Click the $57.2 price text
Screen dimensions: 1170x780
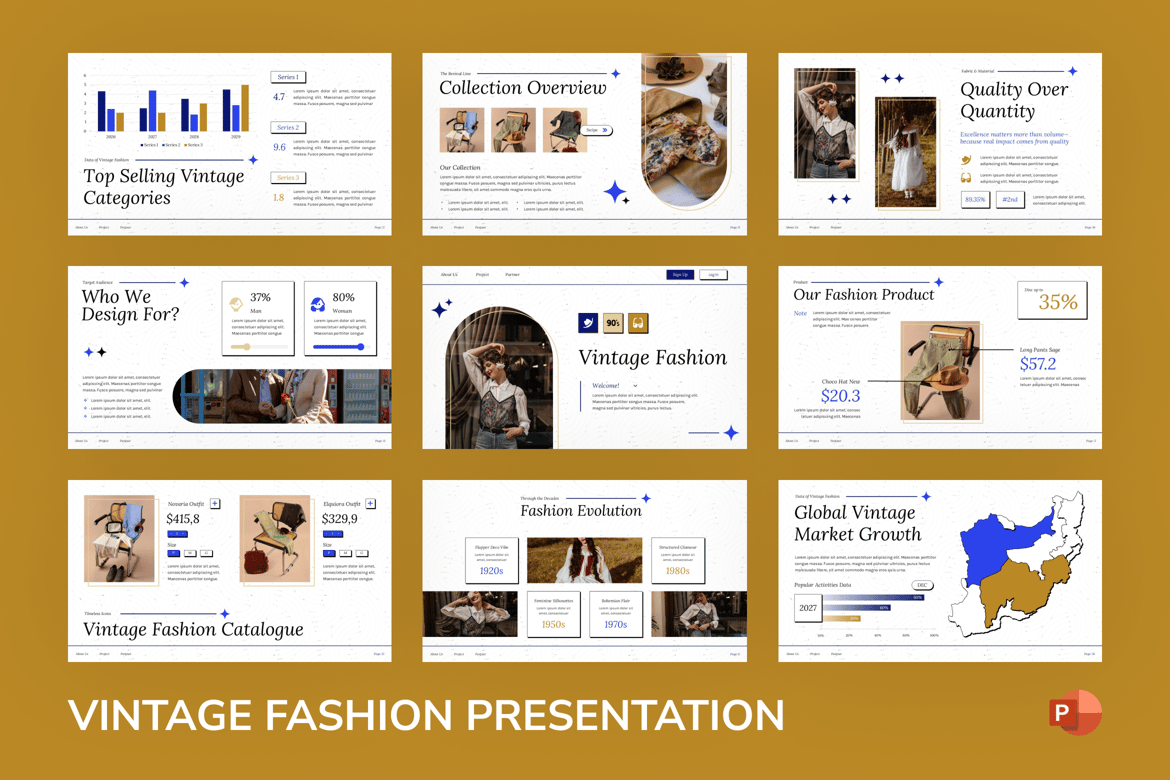click(1038, 364)
